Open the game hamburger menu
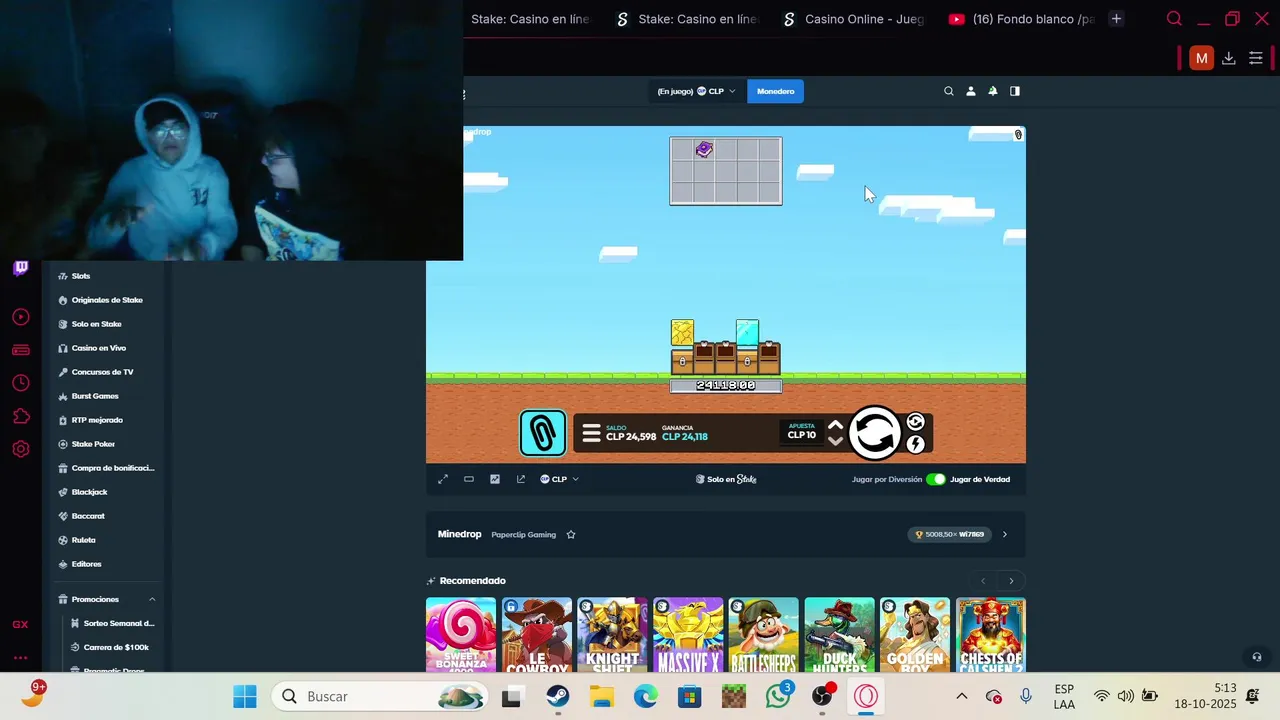 (x=591, y=433)
